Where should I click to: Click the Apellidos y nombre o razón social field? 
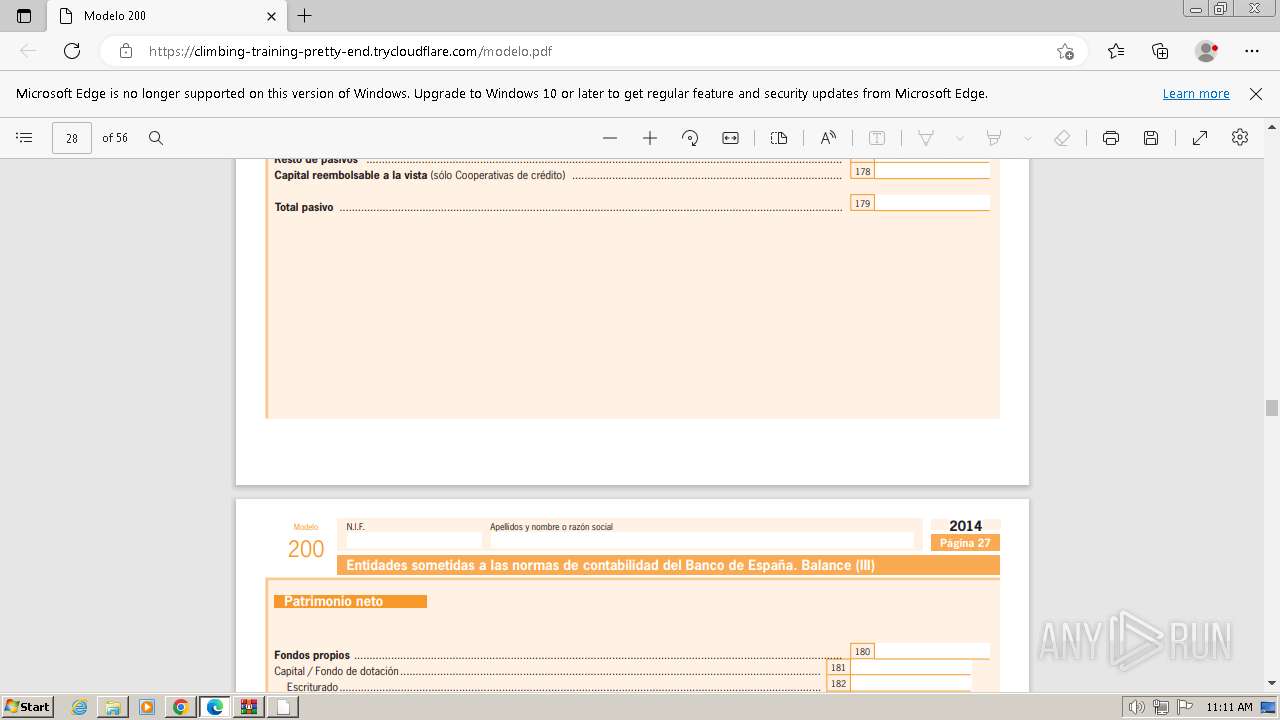click(x=702, y=540)
